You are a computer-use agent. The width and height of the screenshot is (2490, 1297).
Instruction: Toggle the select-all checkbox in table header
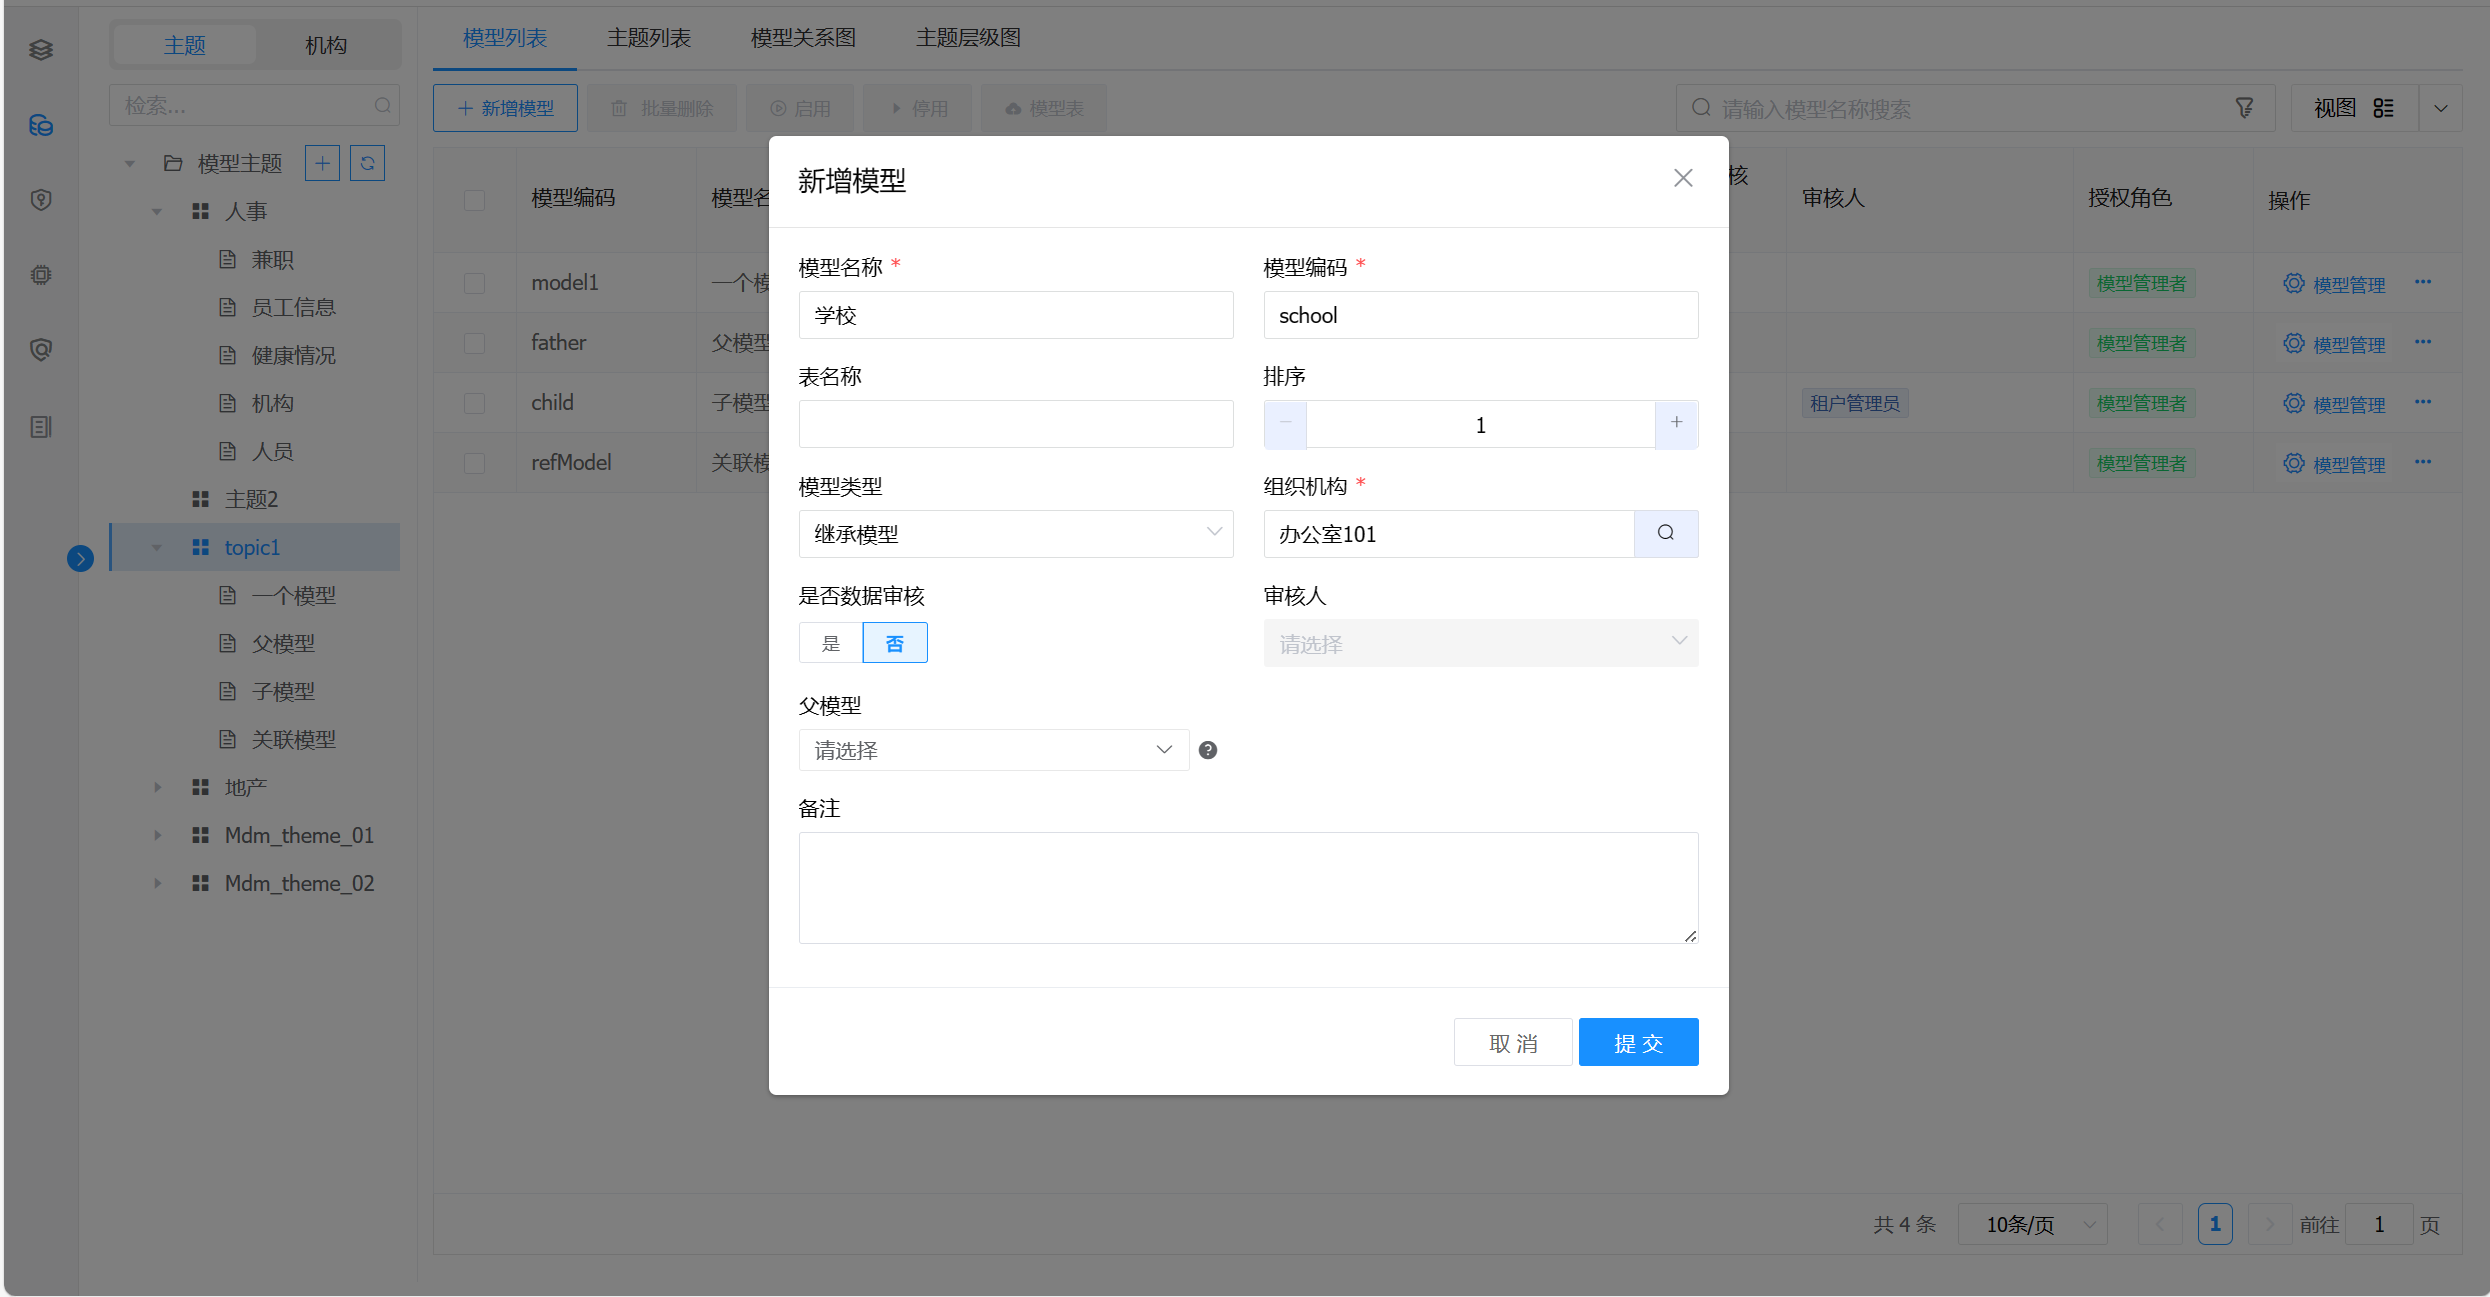pos(475,200)
